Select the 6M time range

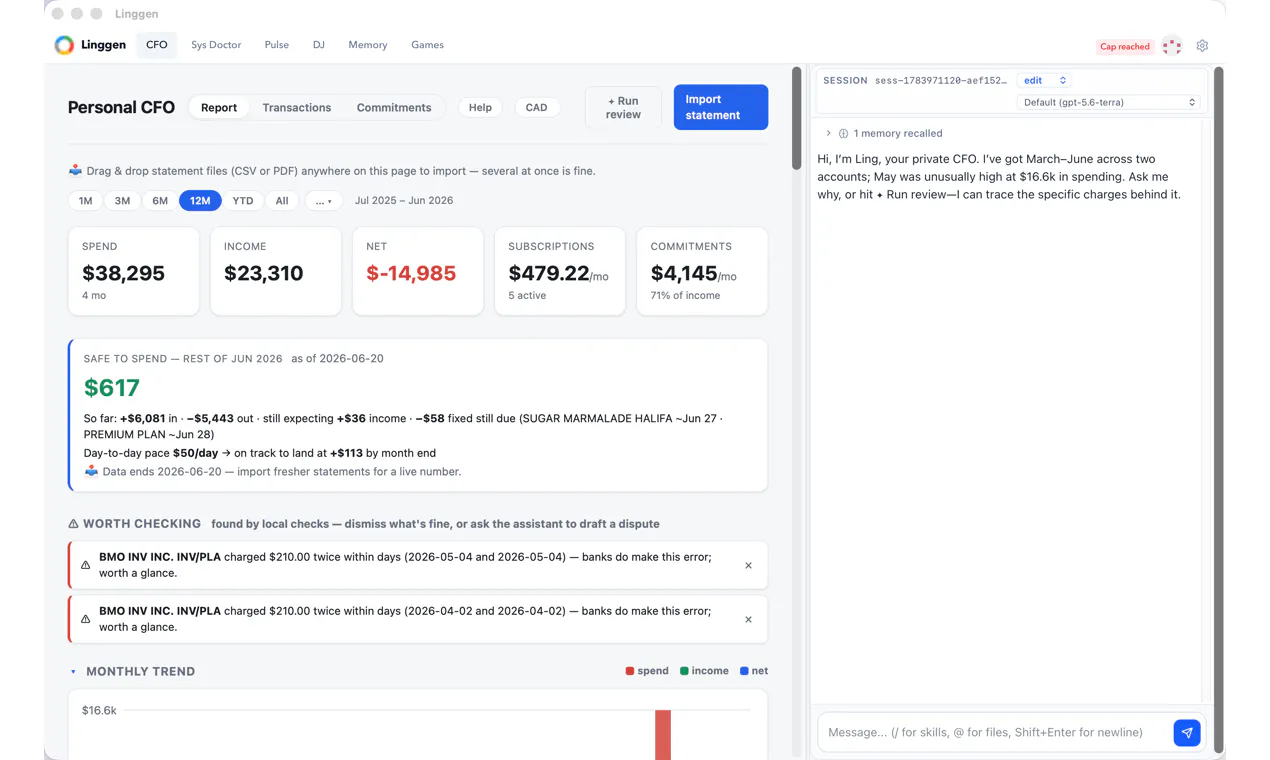point(160,201)
